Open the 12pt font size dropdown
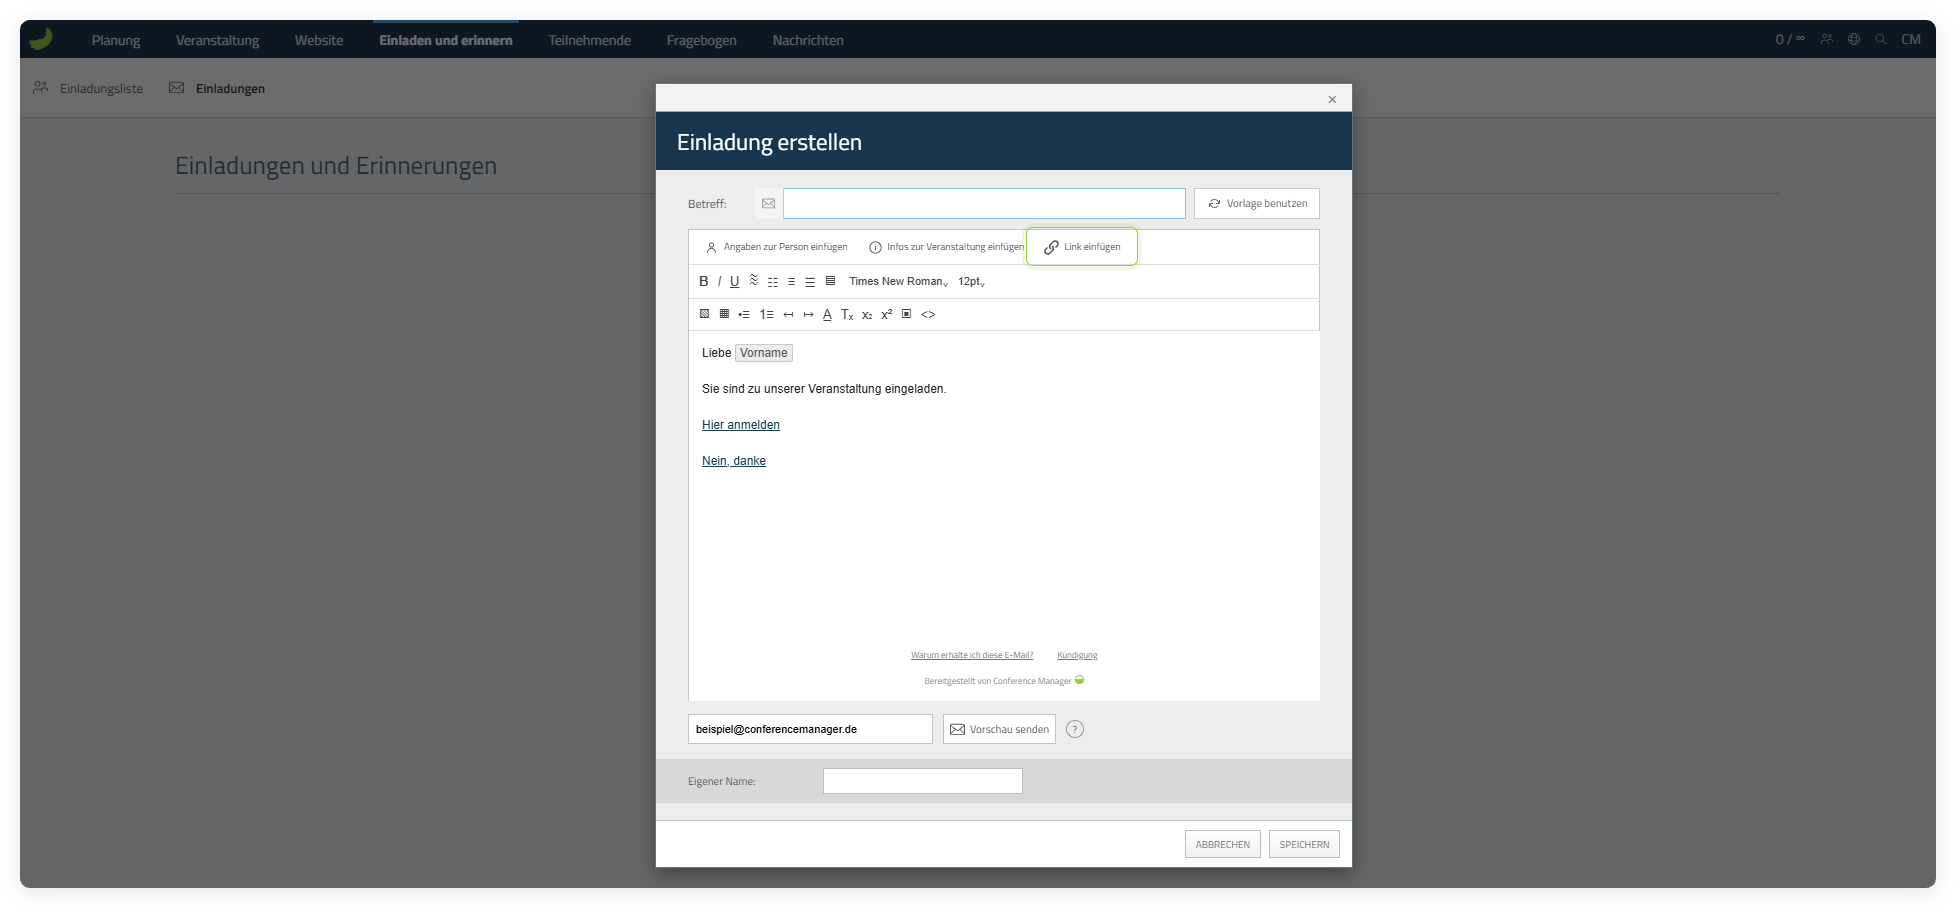This screenshot has height=908, width=1956. (971, 281)
